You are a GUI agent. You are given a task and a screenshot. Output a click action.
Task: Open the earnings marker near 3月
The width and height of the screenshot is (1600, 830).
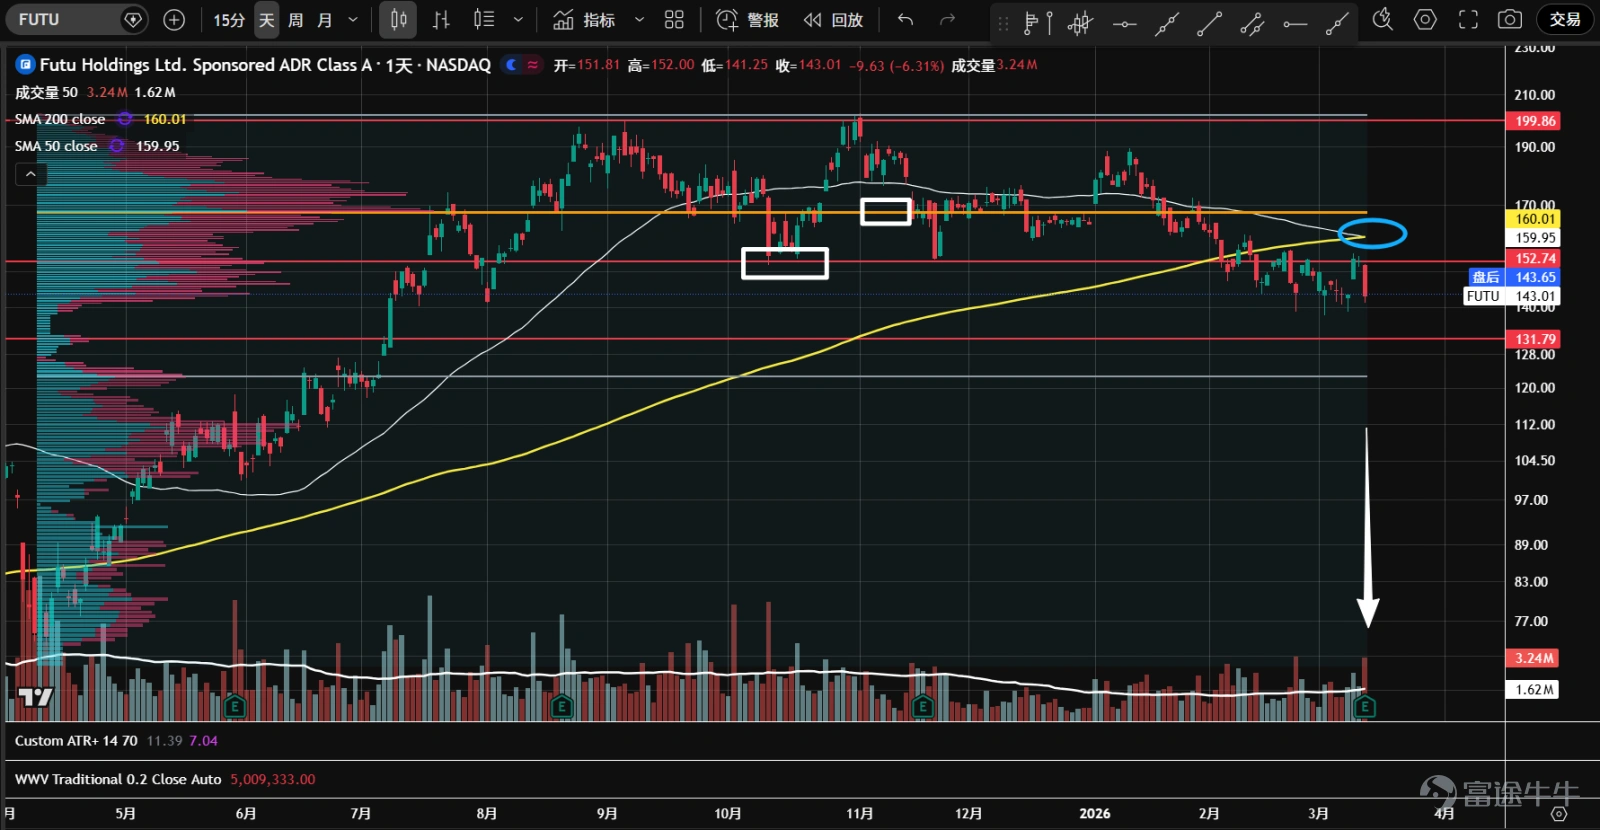click(1364, 707)
